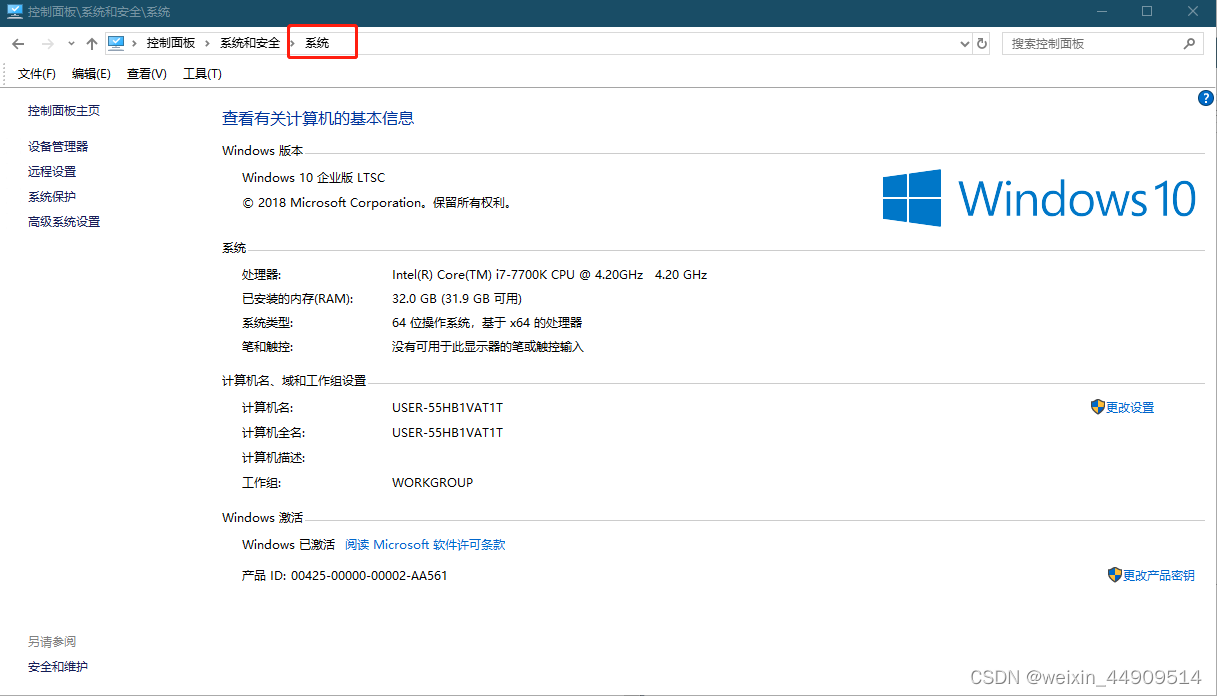
Task: Open 系统保护 link
Action: point(52,197)
